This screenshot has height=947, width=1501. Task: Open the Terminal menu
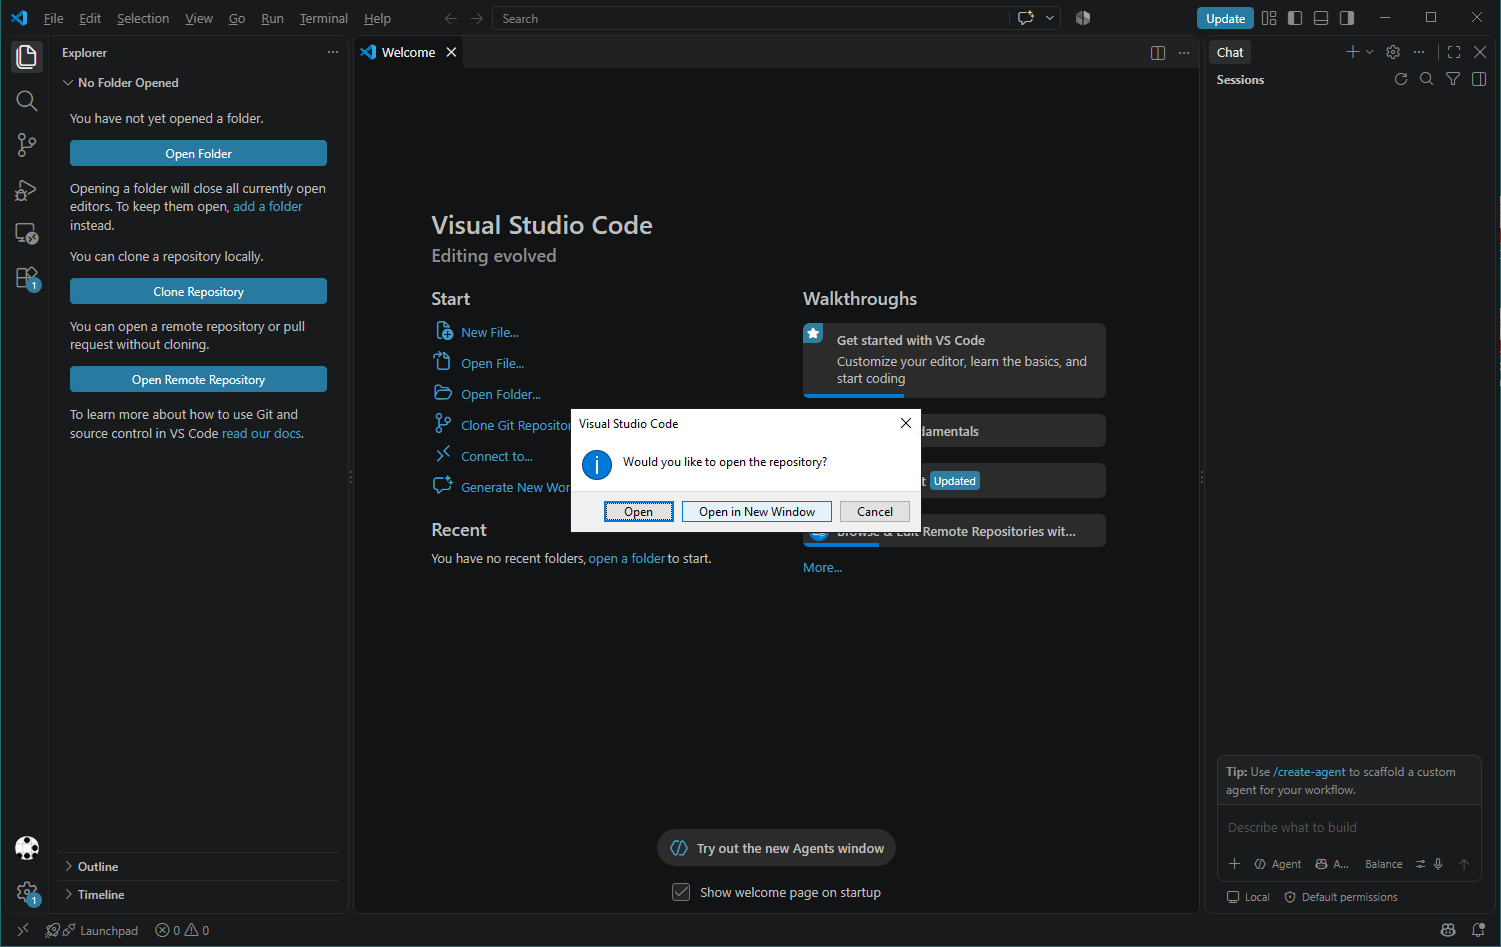[x=324, y=18]
